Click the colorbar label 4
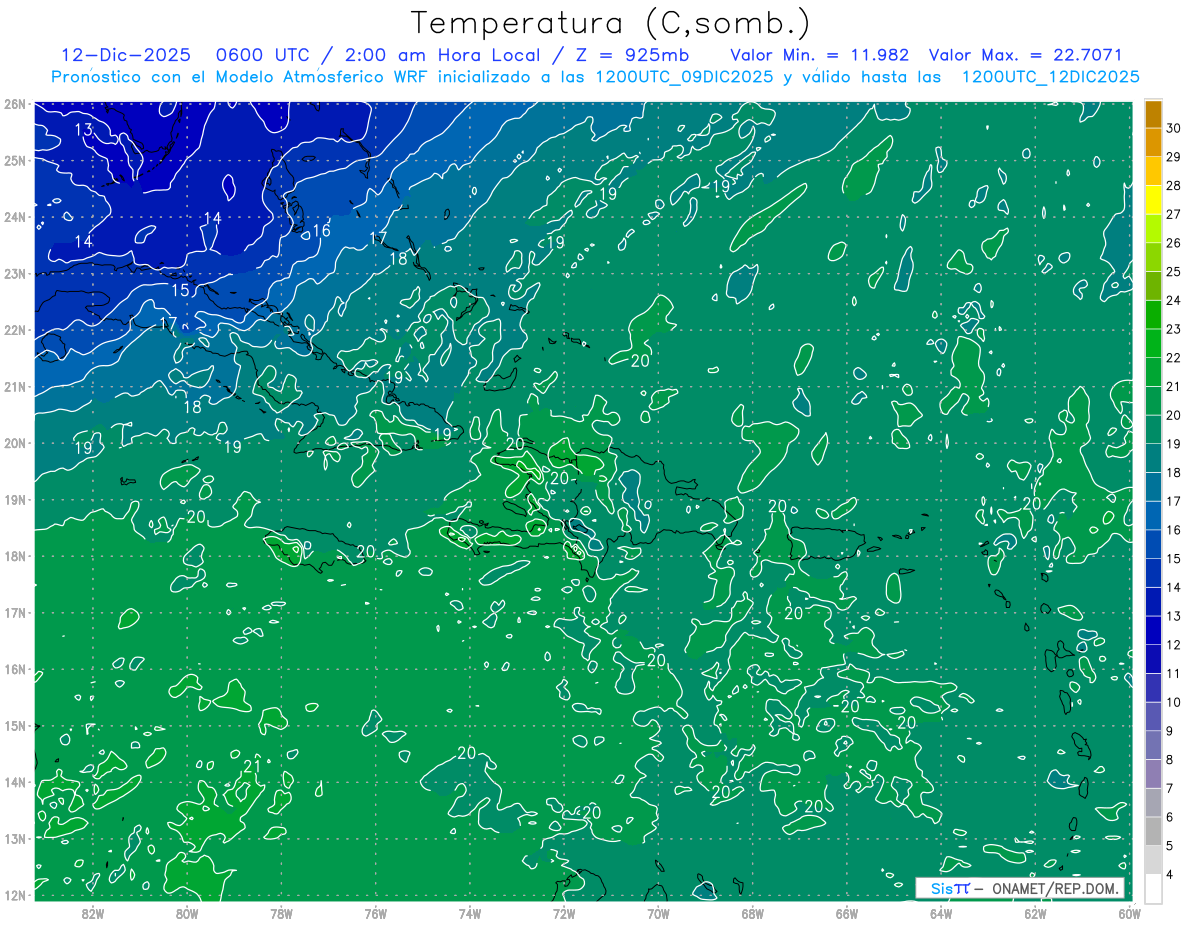1200x927 pixels. [1171, 874]
